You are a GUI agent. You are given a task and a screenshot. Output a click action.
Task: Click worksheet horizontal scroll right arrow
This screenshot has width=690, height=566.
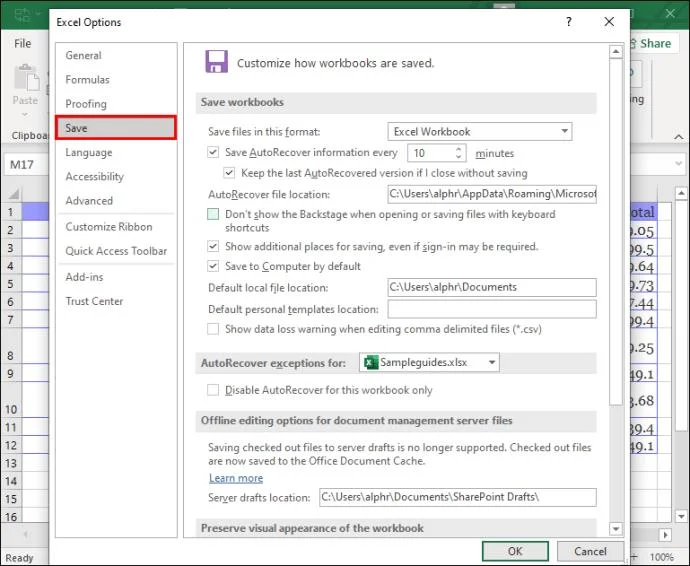pyautogui.click(x=665, y=535)
